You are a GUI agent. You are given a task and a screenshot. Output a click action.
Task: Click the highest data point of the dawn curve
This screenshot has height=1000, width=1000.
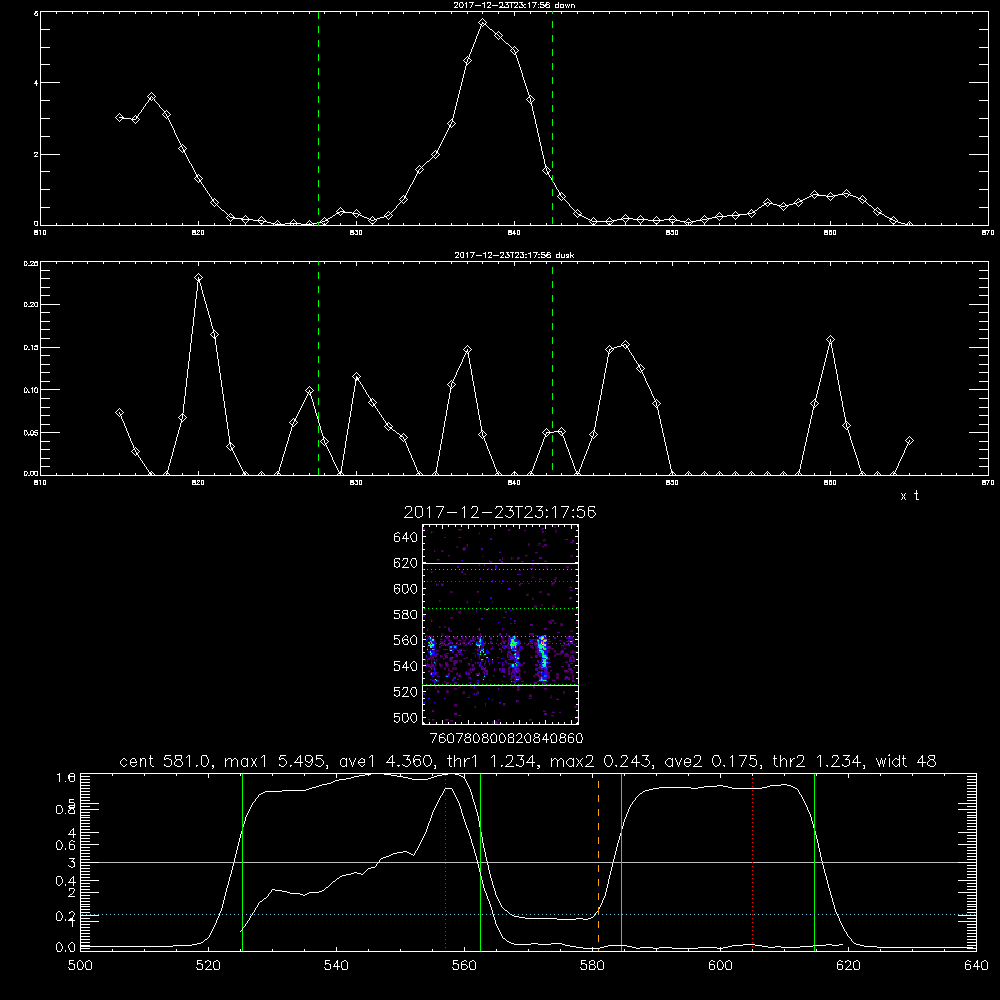point(483,22)
